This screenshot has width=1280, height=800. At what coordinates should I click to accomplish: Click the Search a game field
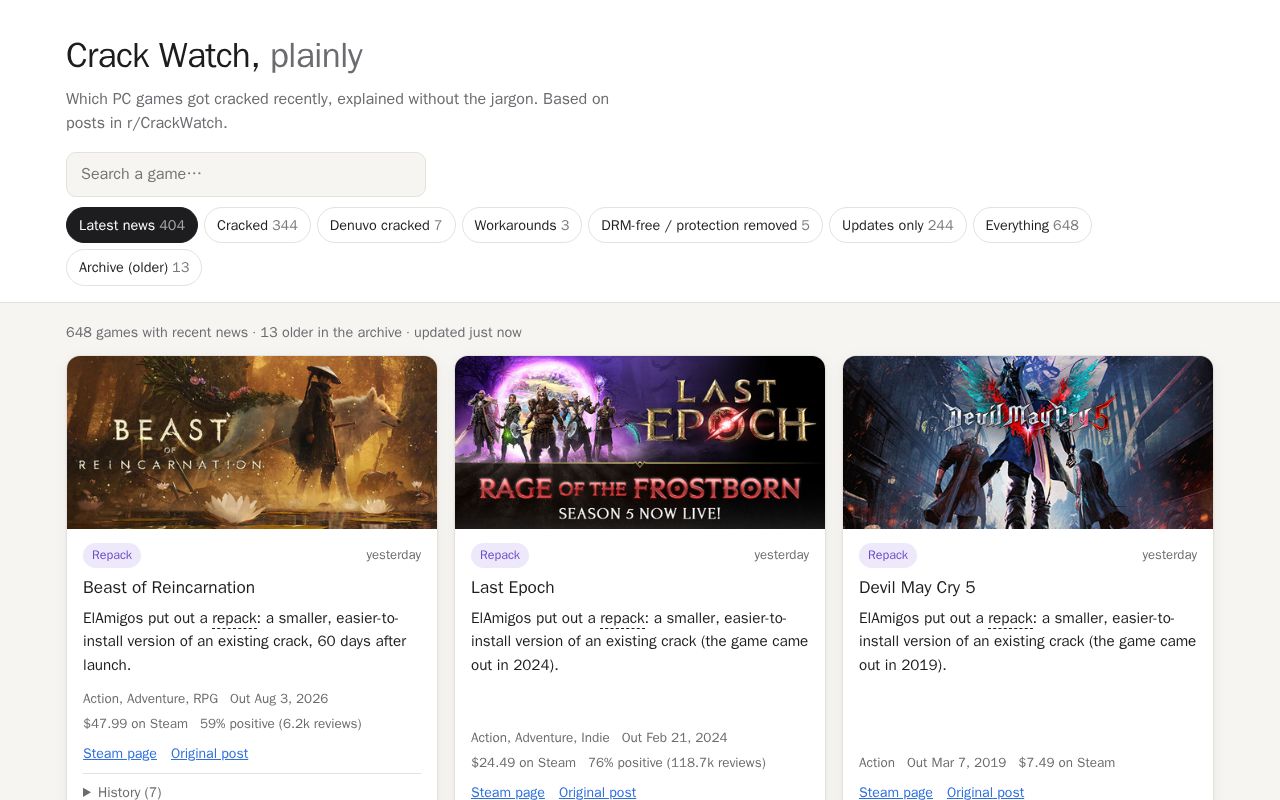pyautogui.click(x=246, y=174)
